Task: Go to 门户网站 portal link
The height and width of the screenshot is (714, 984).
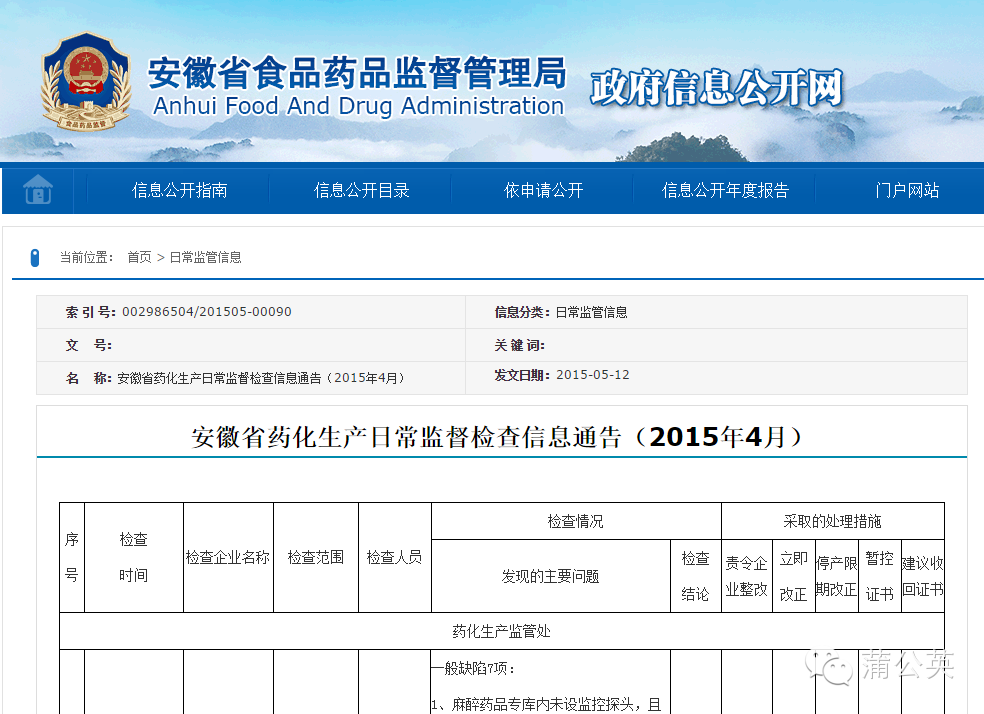Action: 907,190
